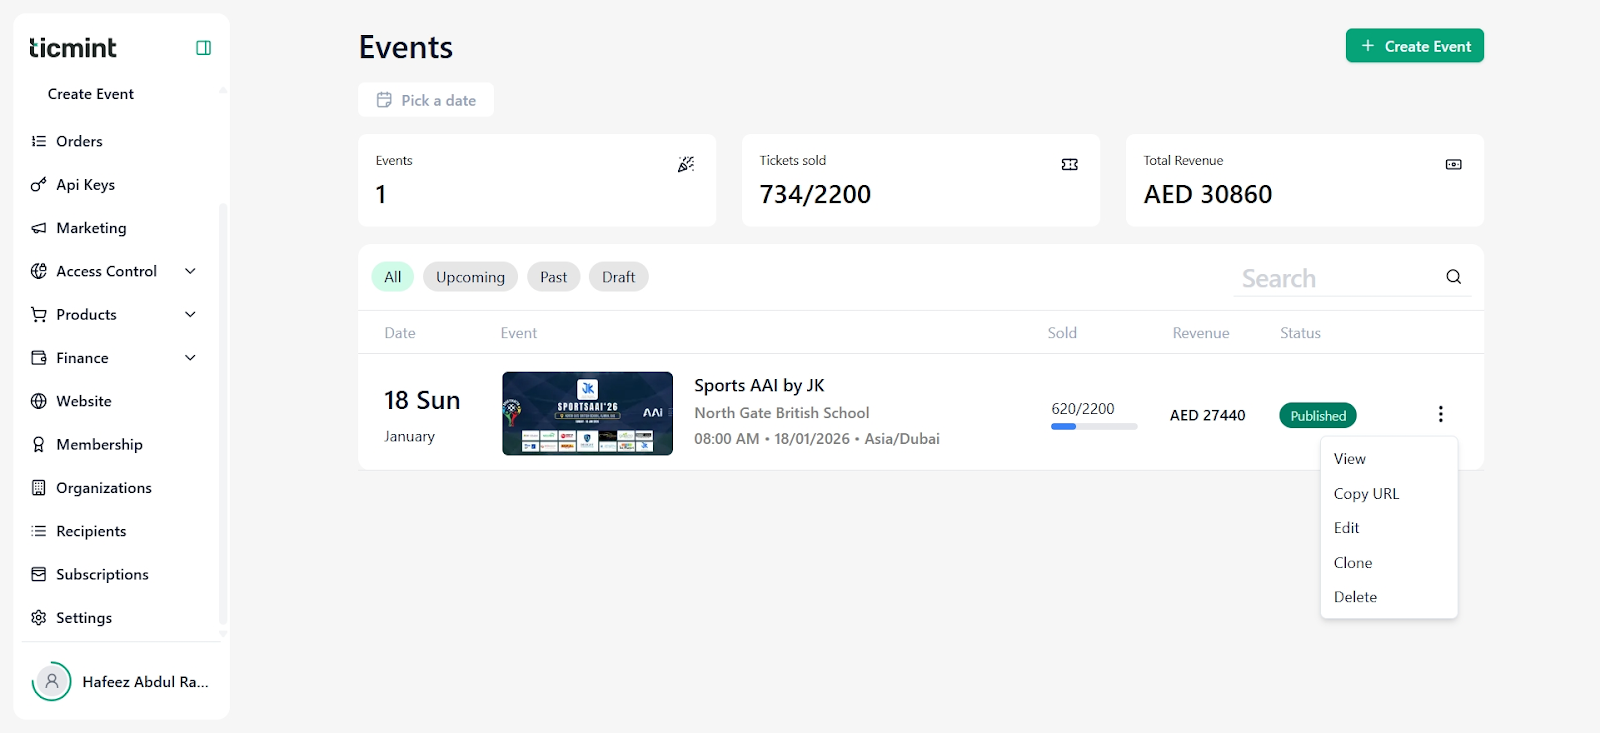Click the Api Keys key icon
Screen dimensions: 1600x733
point(39,185)
